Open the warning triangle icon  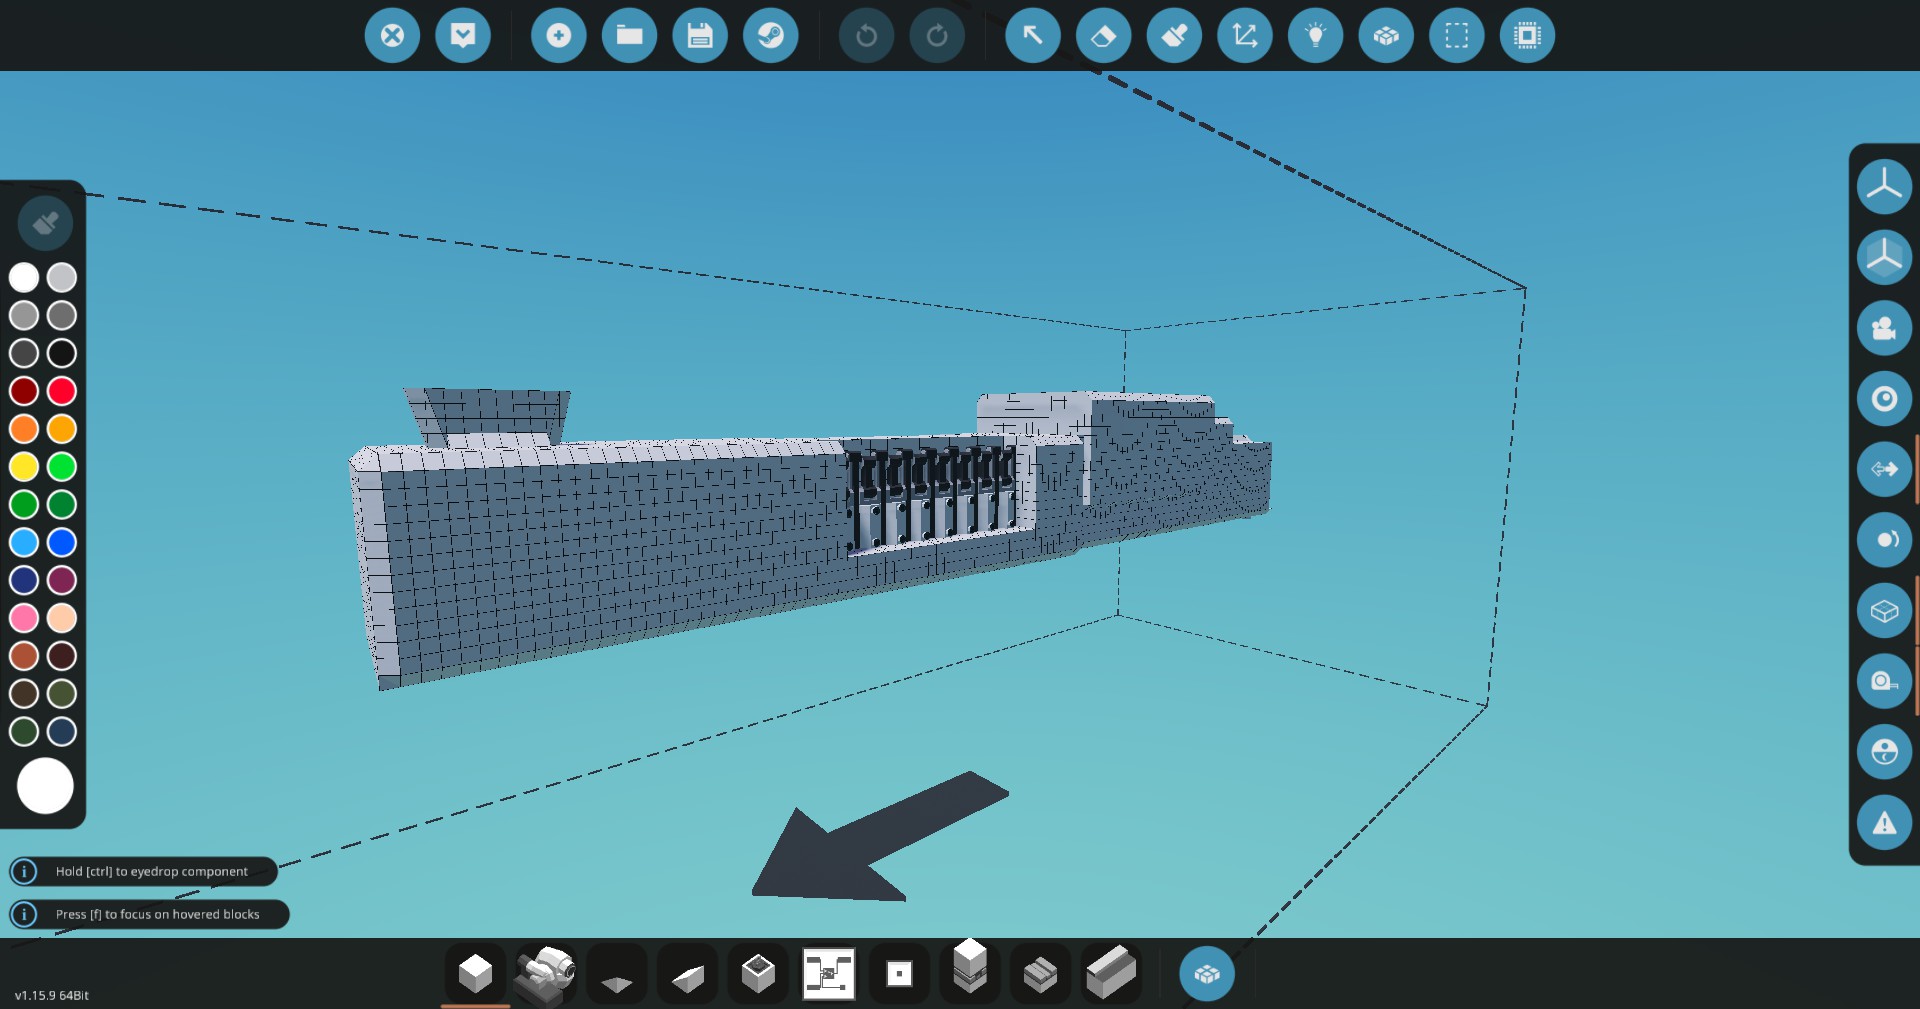click(x=1884, y=823)
